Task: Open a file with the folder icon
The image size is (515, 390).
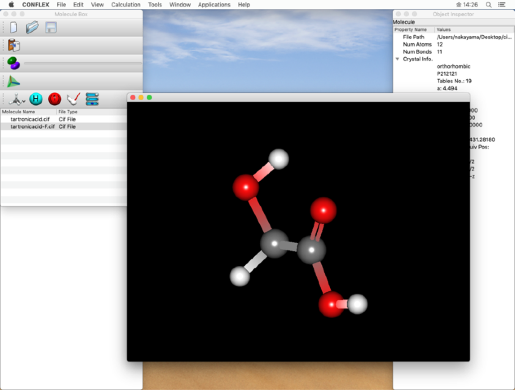Action: pos(32,27)
